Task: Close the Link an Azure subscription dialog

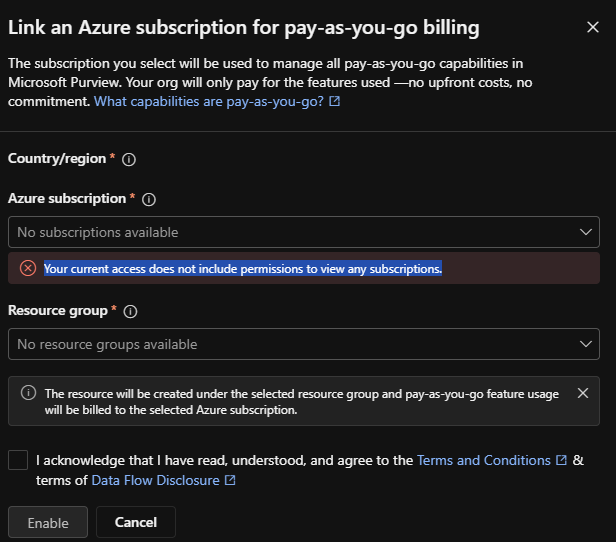Action: 593,27
